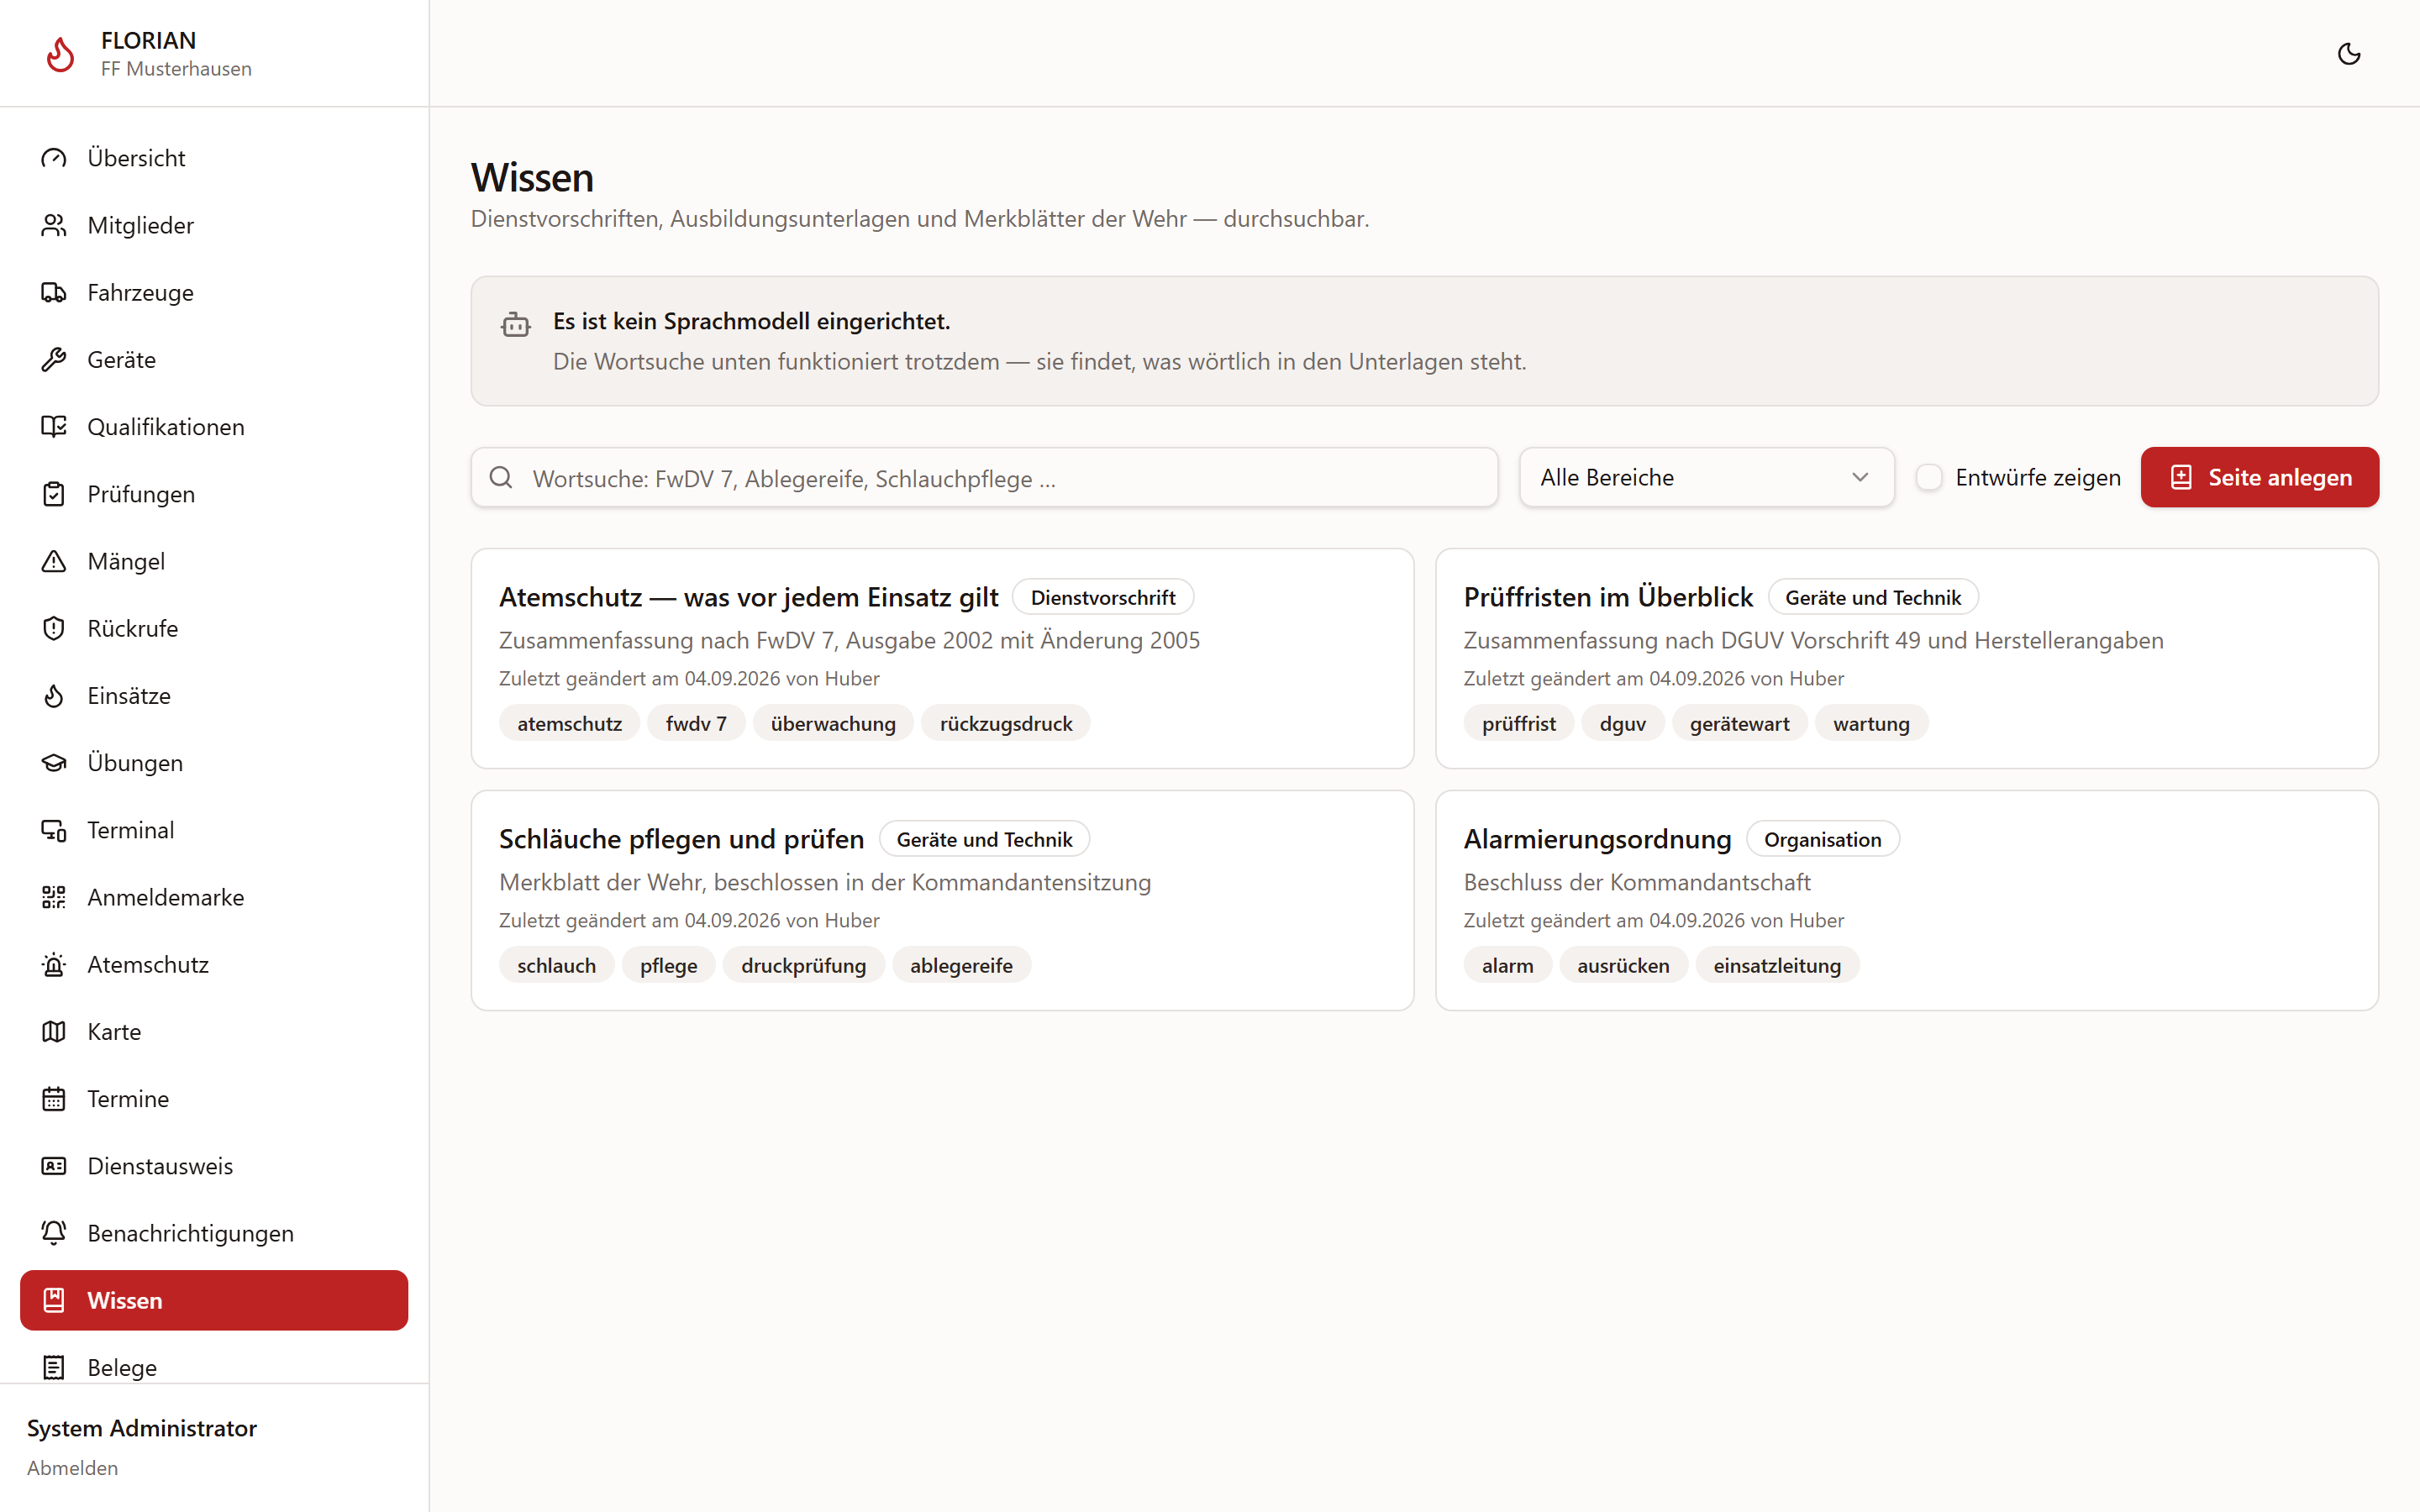Open the Alle Bereiche dropdown
This screenshot has height=1512, width=2420.
(x=1706, y=477)
